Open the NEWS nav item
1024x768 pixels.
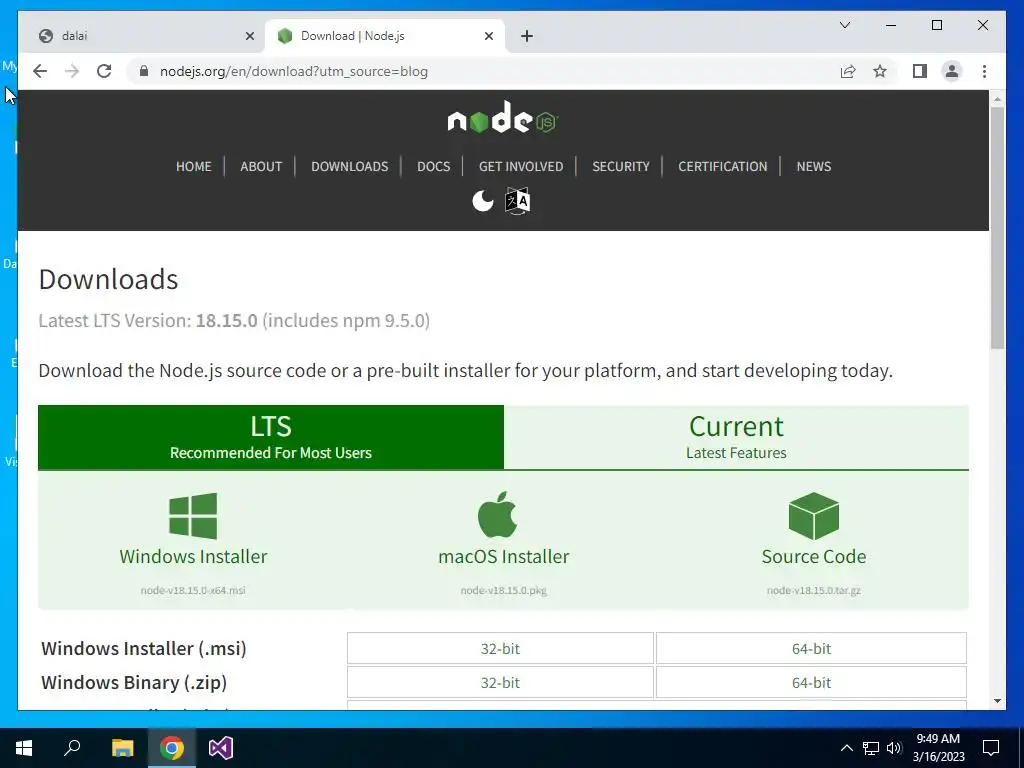tap(813, 167)
